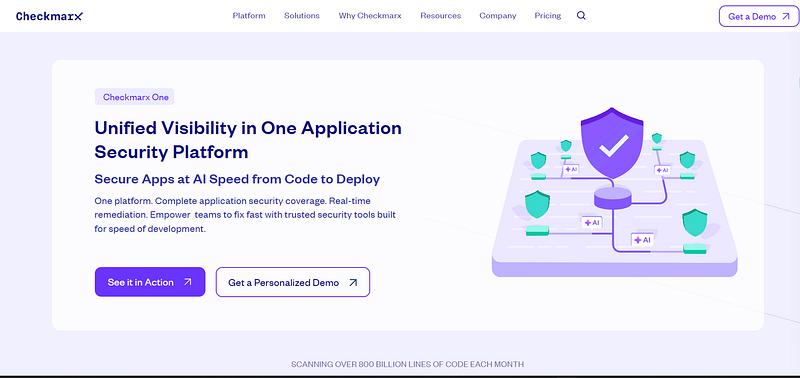The image size is (800, 378).
Task: Open the Solutions menu
Action: click(x=302, y=16)
